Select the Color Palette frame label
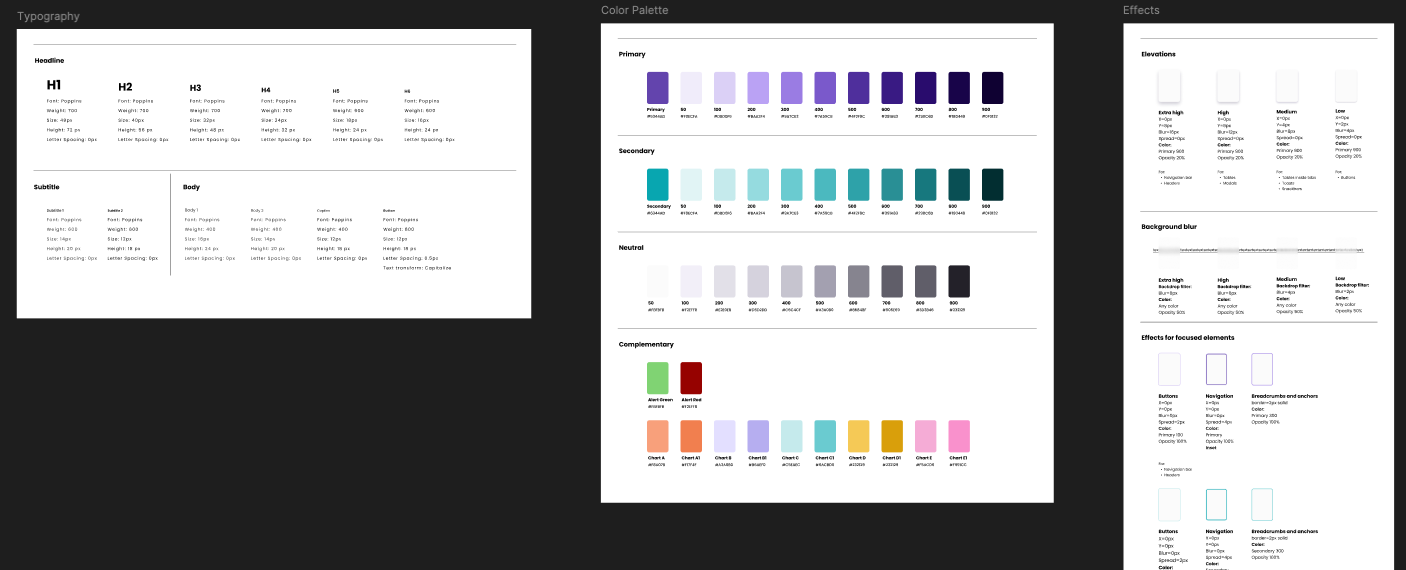This screenshot has height=570, width=1406. coord(634,11)
